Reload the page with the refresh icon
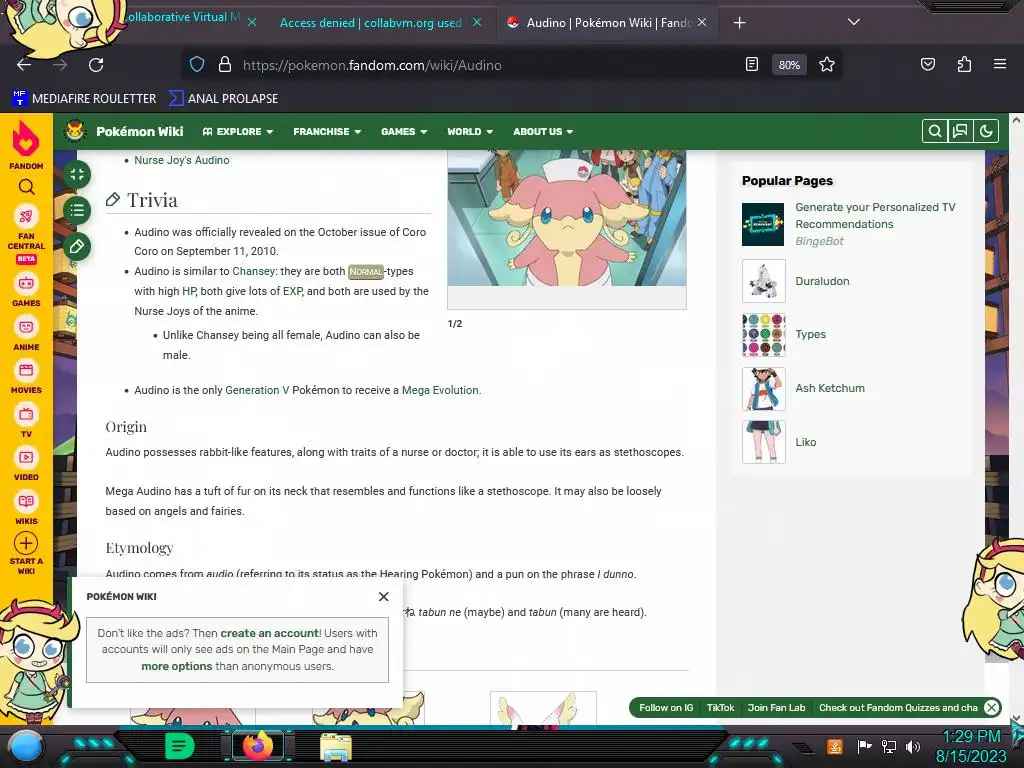1024x768 pixels. pos(96,65)
